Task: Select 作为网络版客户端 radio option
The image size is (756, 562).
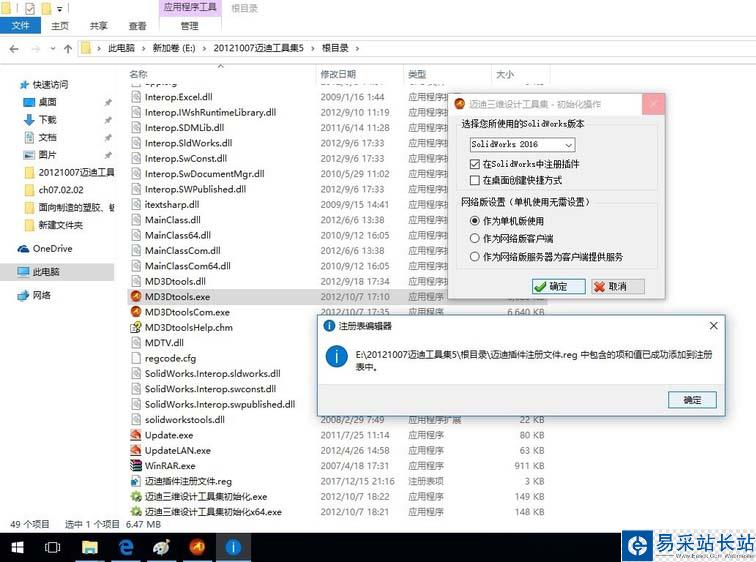Action: click(x=475, y=238)
